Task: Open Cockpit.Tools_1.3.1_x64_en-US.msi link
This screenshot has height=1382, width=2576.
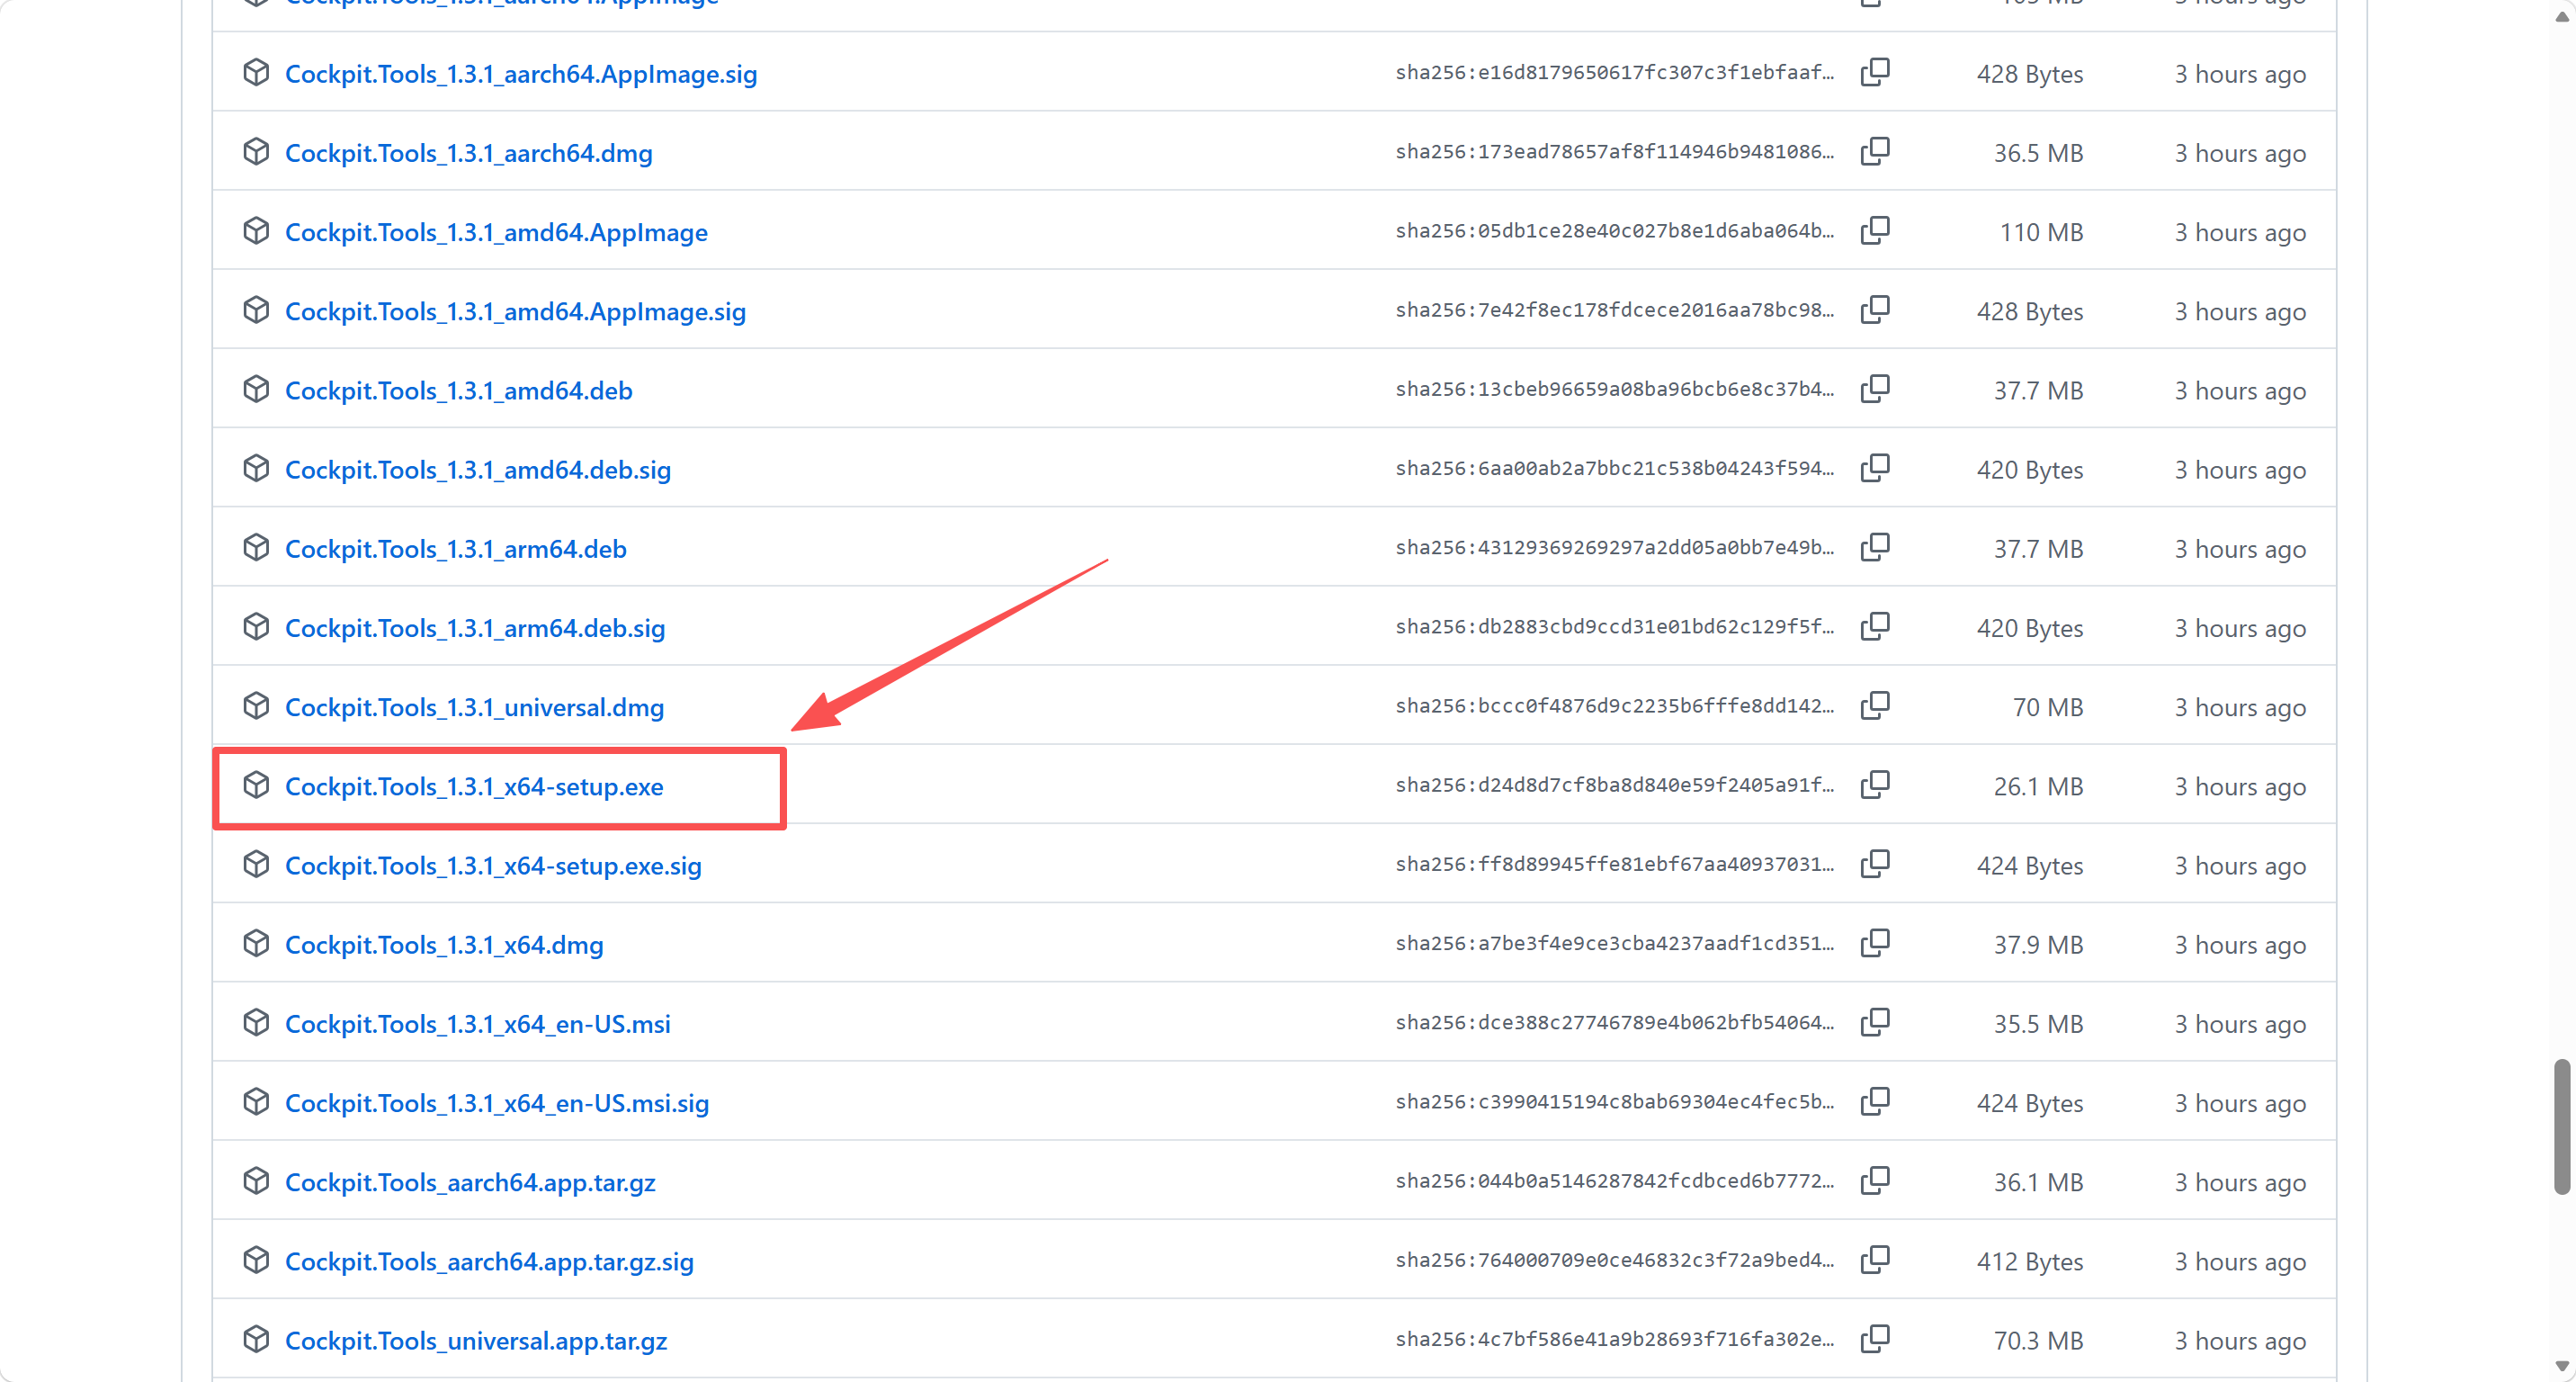Action: pyautogui.click(x=478, y=1024)
